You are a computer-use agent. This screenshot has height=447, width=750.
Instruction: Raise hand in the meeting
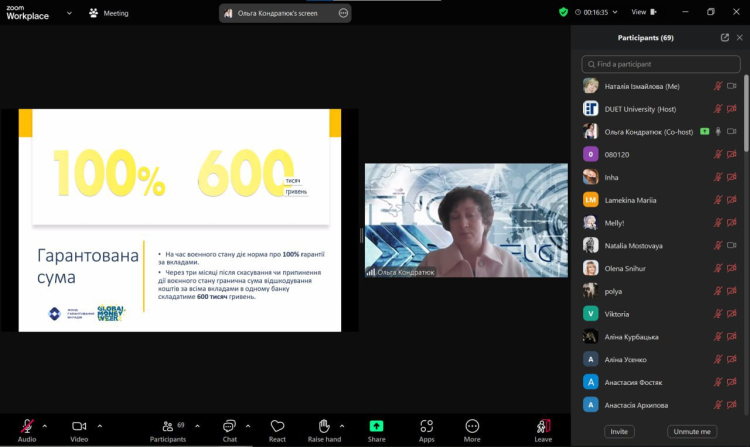pos(324,427)
